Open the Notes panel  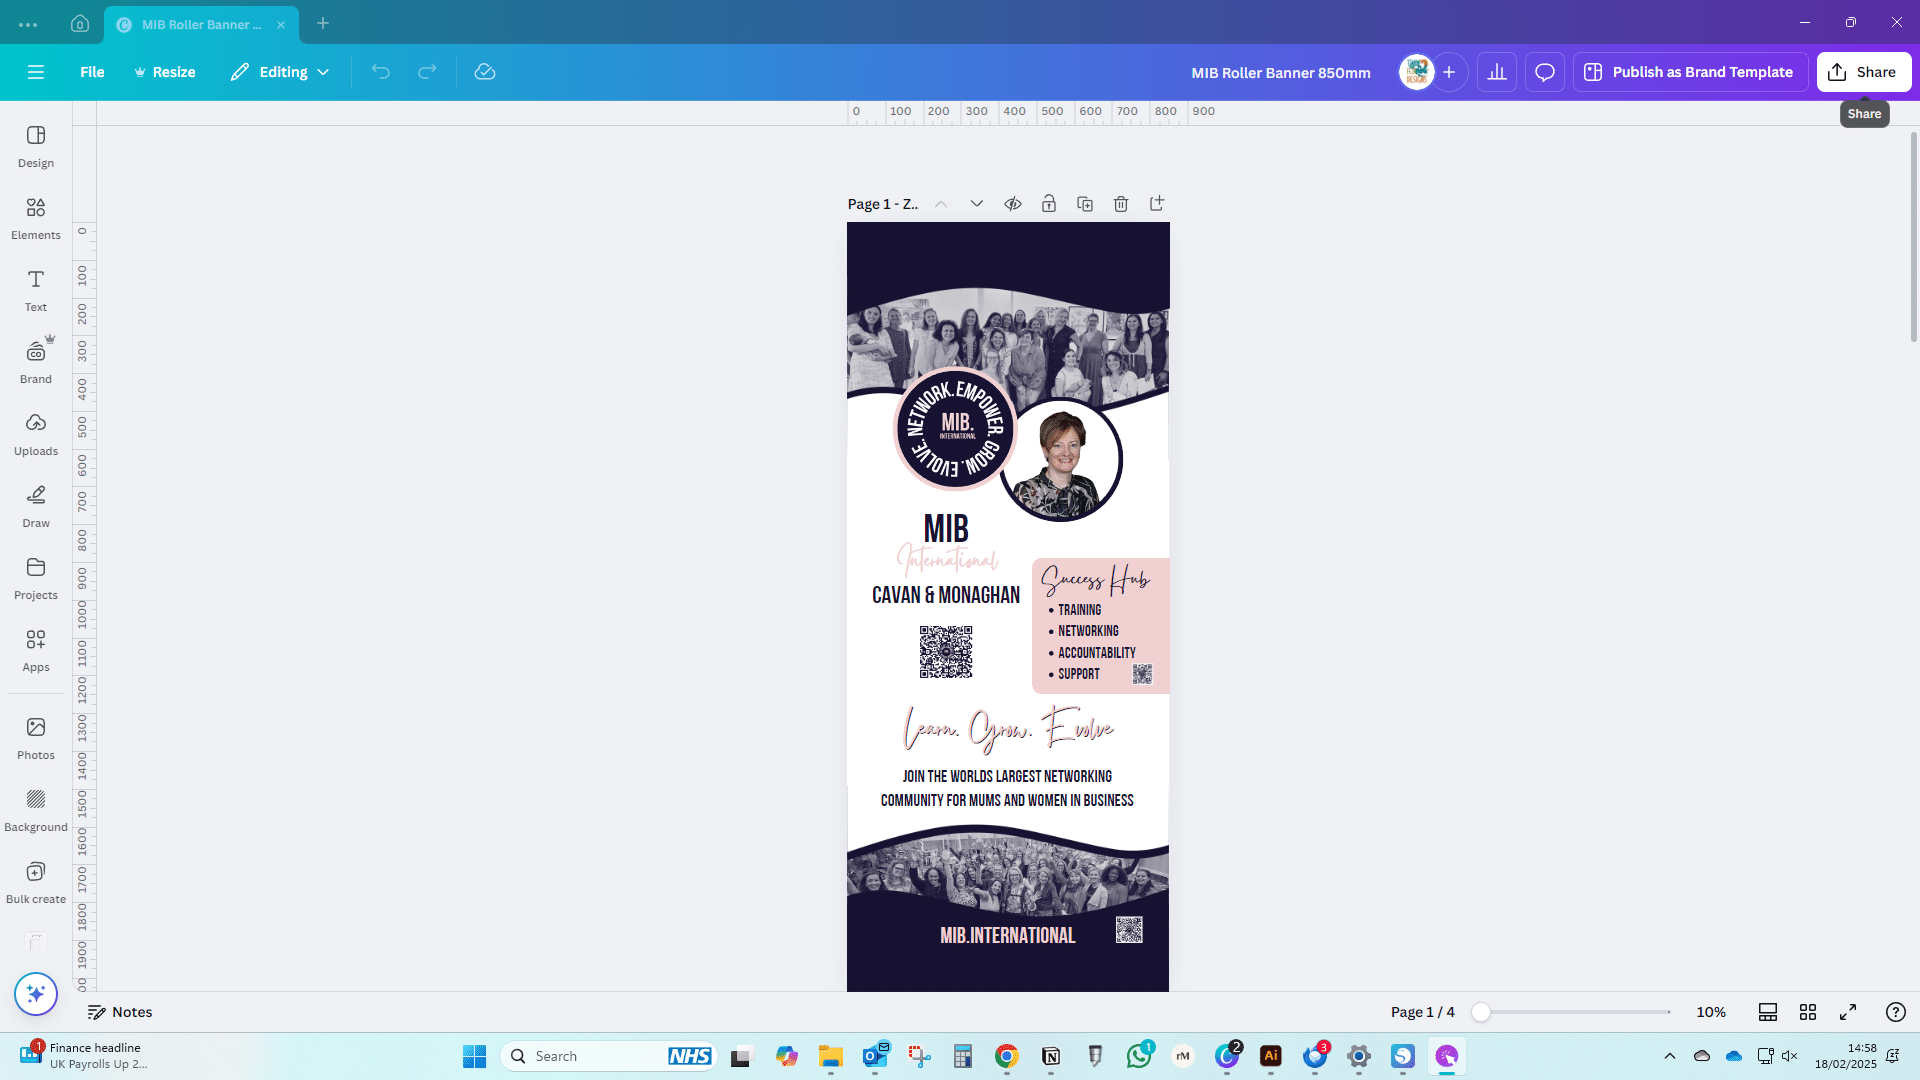click(x=120, y=1012)
